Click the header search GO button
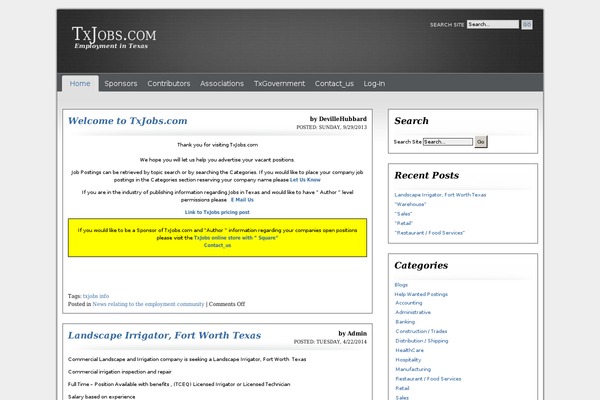600x400 pixels. pos(527,24)
